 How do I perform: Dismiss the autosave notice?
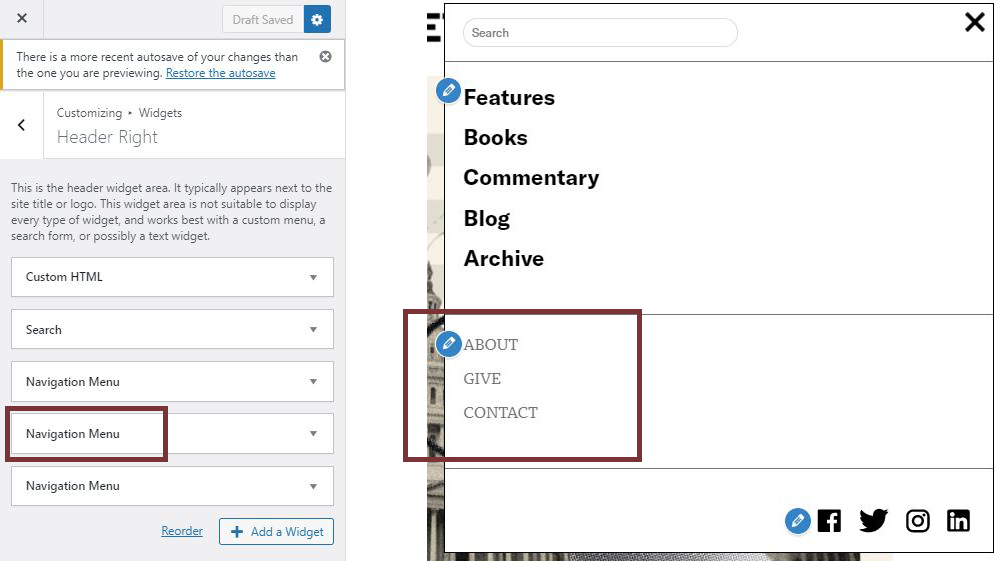pyautogui.click(x=325, y=57)
